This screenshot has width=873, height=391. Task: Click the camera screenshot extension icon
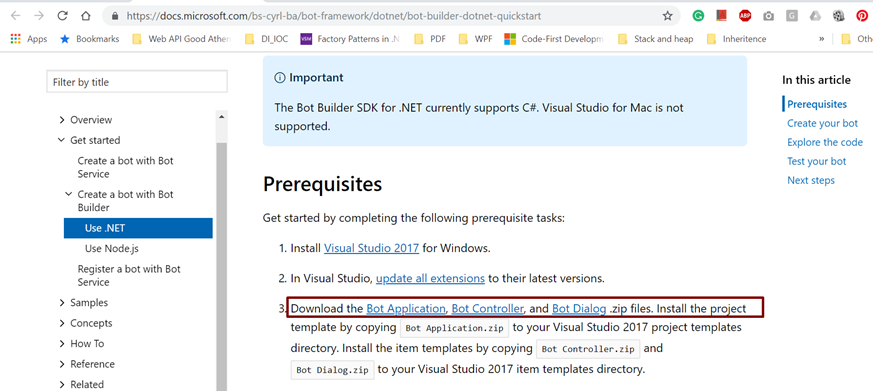click(768, 16)
